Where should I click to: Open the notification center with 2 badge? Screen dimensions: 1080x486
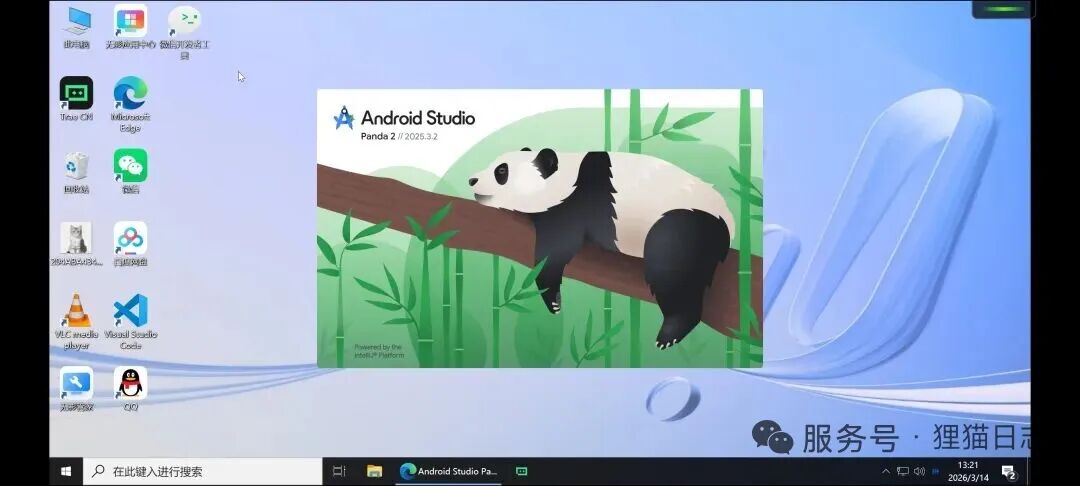click(1009, 472)
